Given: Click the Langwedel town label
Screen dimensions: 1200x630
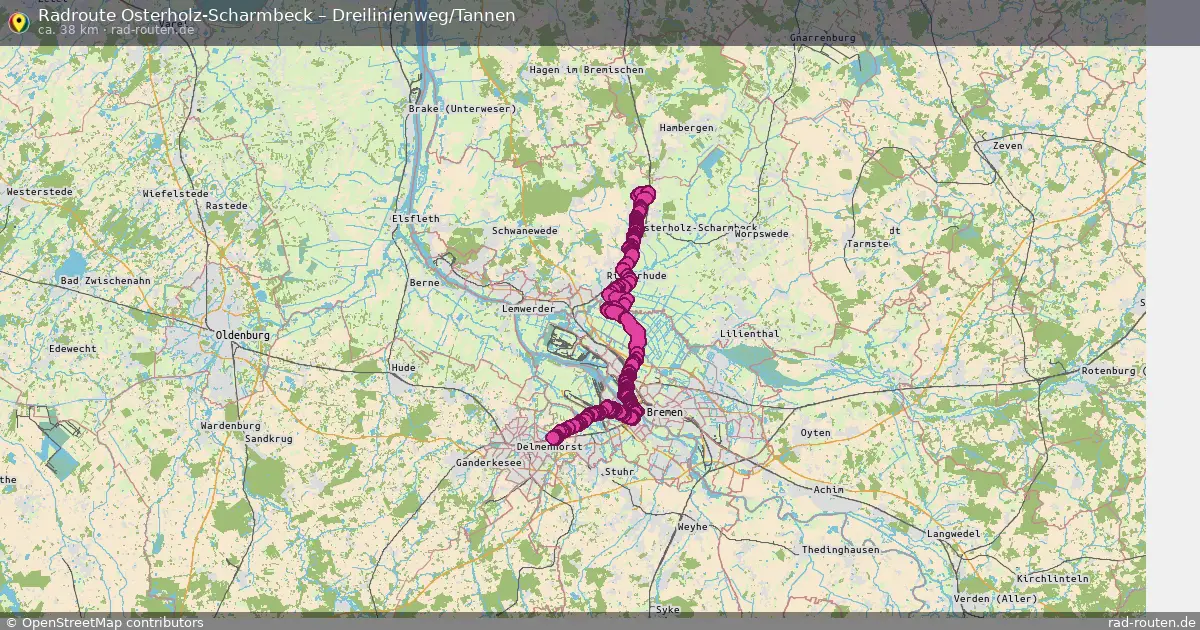Looking at the screenshot, I should [955, 534].
